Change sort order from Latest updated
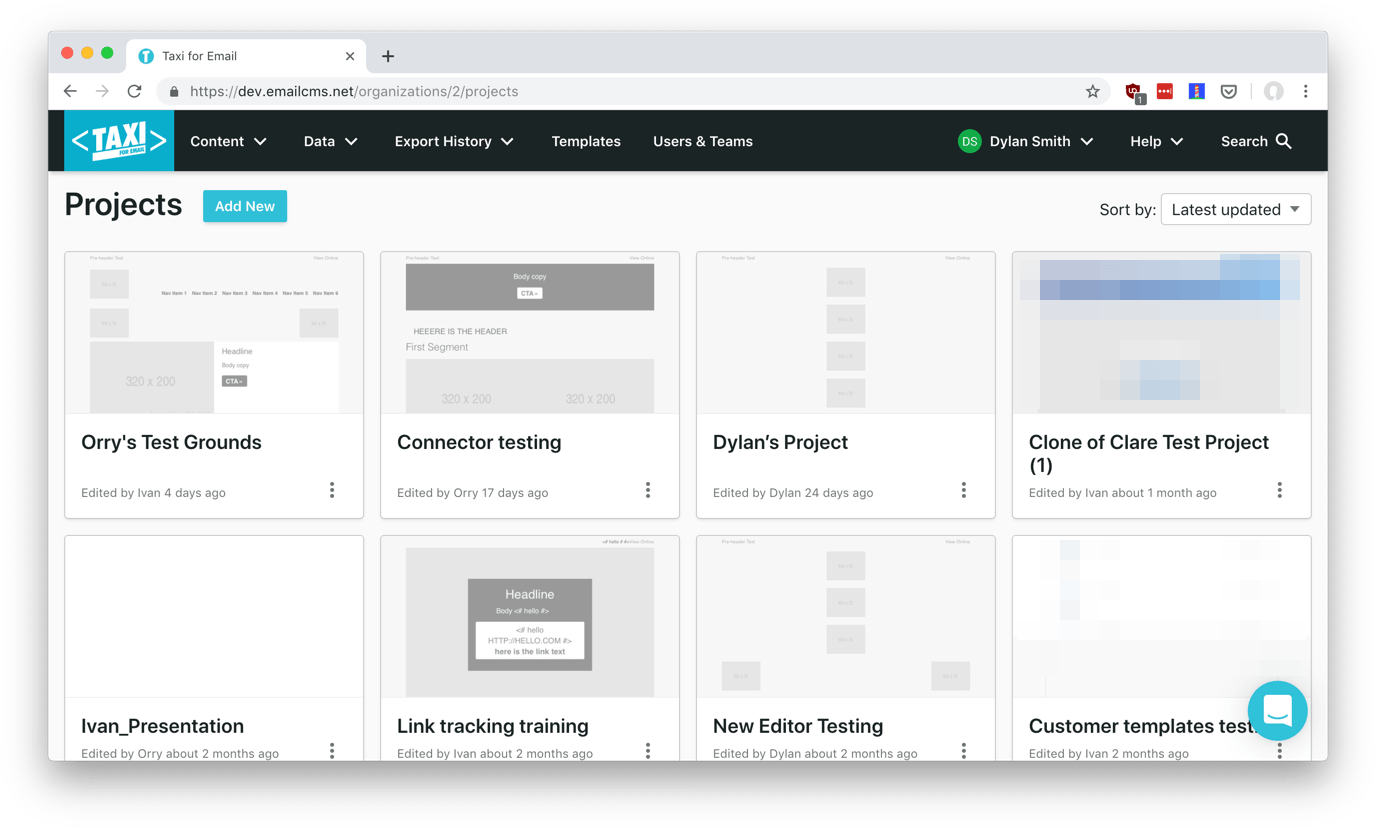1376x828 pixels. point(1236,209)
